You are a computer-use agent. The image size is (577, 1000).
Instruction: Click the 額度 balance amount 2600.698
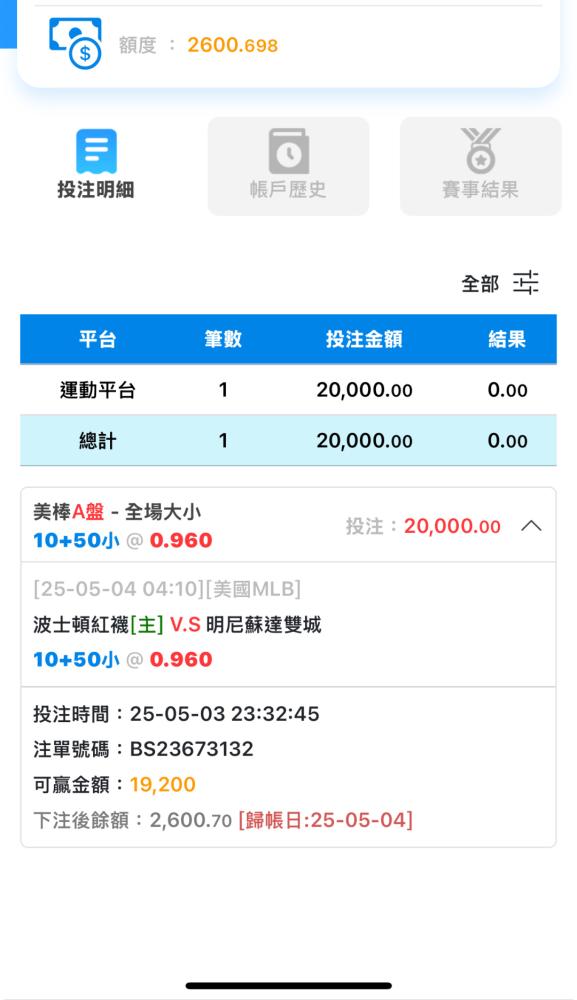tap(233, 45)
